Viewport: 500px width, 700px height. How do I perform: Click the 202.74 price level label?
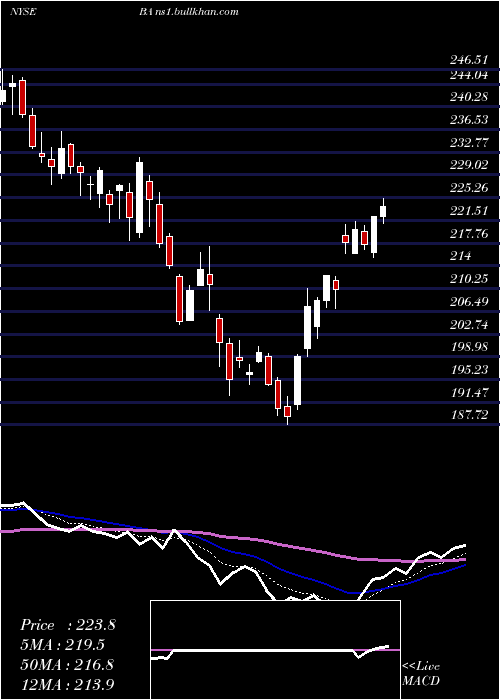(468, 325)
